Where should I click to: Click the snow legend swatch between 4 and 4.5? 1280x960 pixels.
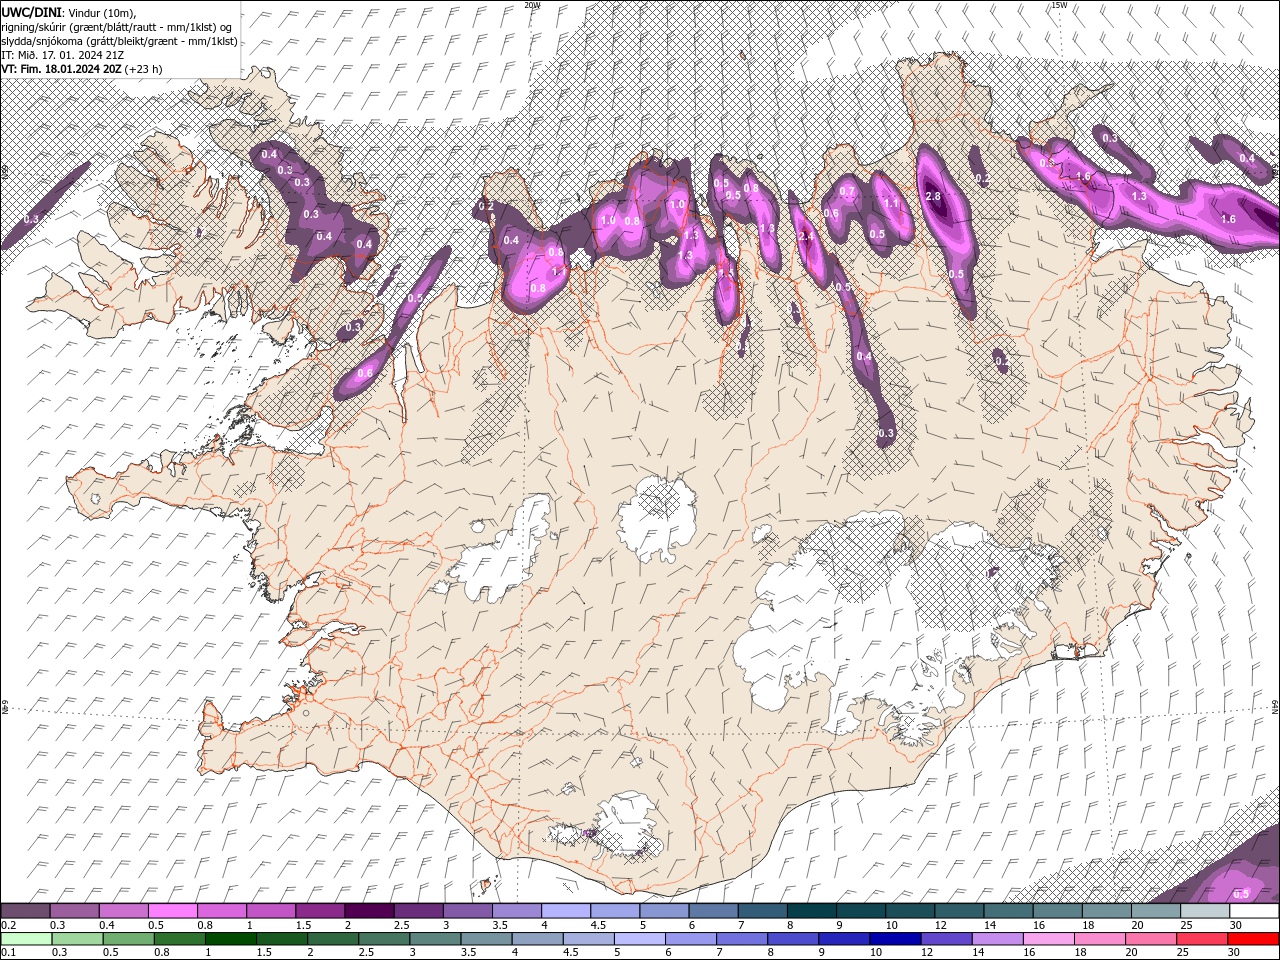click(566, 911)
